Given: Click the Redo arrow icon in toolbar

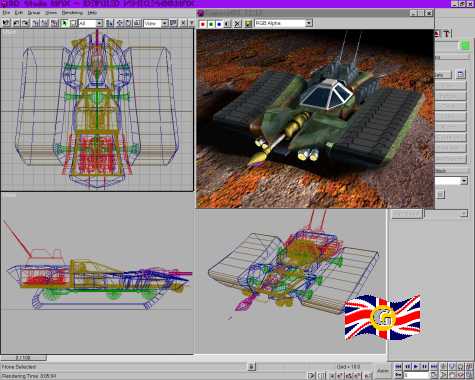Looking at the screenshot, I should click(25, 23).
